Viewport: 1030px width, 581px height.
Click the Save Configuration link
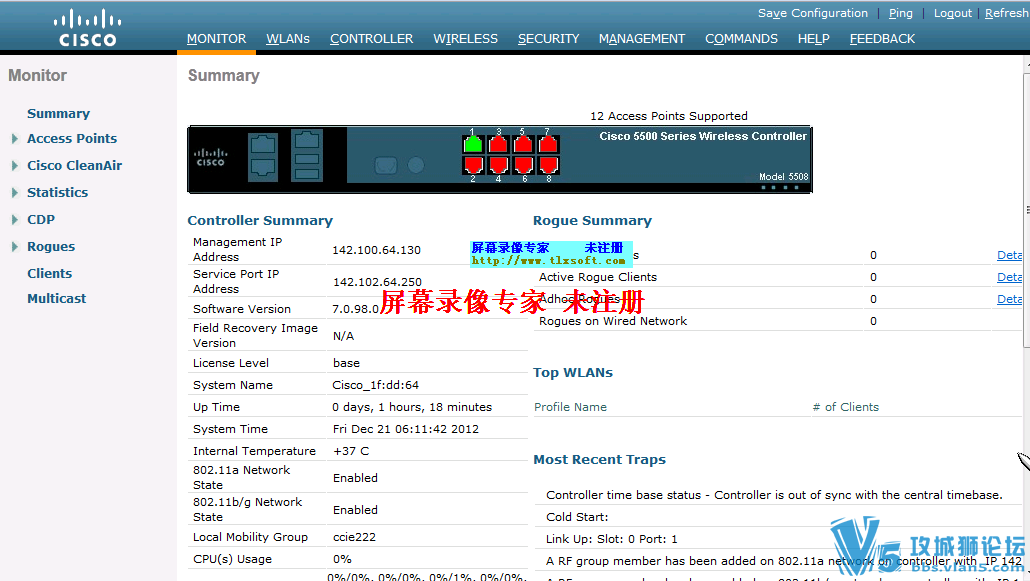(813, 13)
